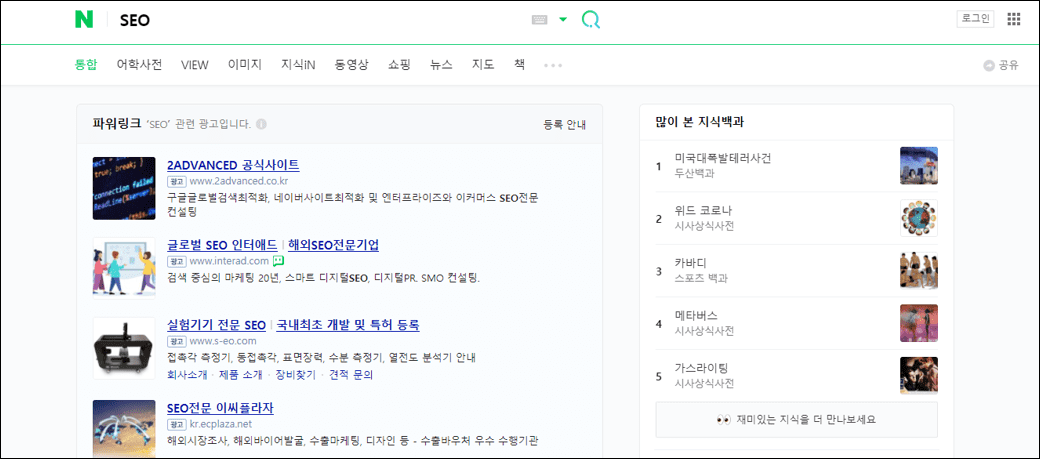Click the 파워링크 ad info icon
Image resolution: width=1040 pixels, height=459 pixels.
(x=261, y=124)
